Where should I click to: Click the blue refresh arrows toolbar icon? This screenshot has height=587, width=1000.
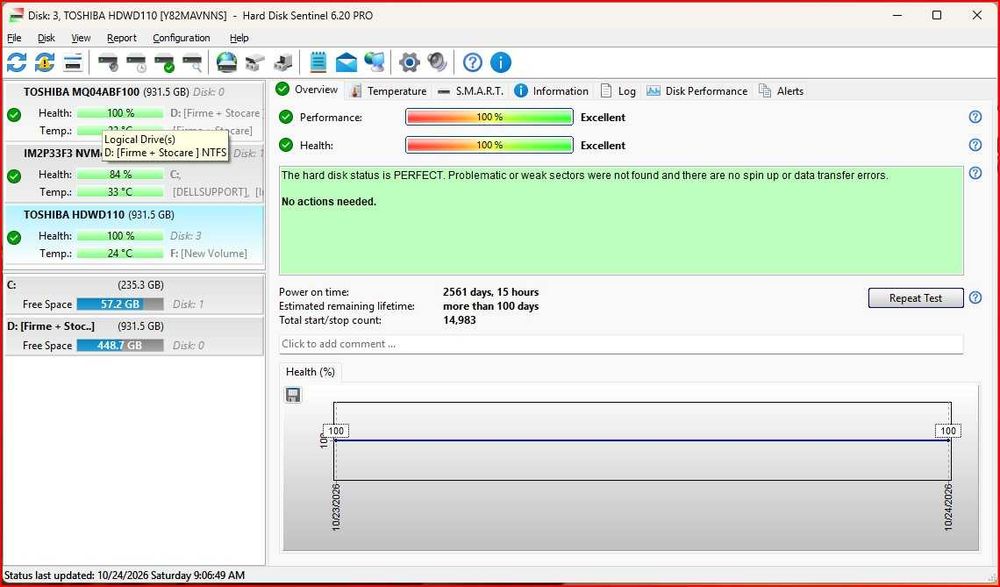[17, 63]
